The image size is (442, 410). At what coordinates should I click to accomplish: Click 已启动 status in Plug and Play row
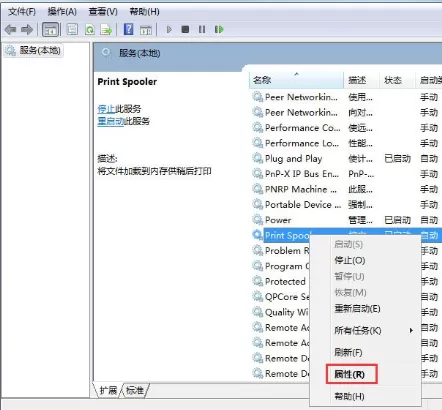(x=397, y=158)
